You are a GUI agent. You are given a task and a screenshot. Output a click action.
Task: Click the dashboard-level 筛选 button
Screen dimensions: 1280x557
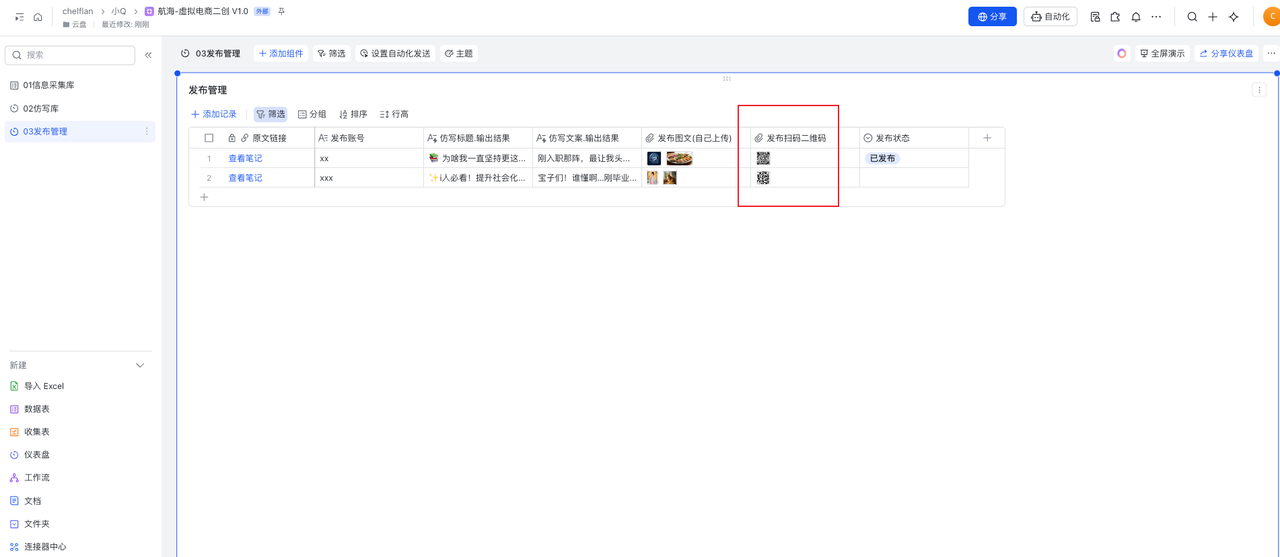(x=331, y=54)
